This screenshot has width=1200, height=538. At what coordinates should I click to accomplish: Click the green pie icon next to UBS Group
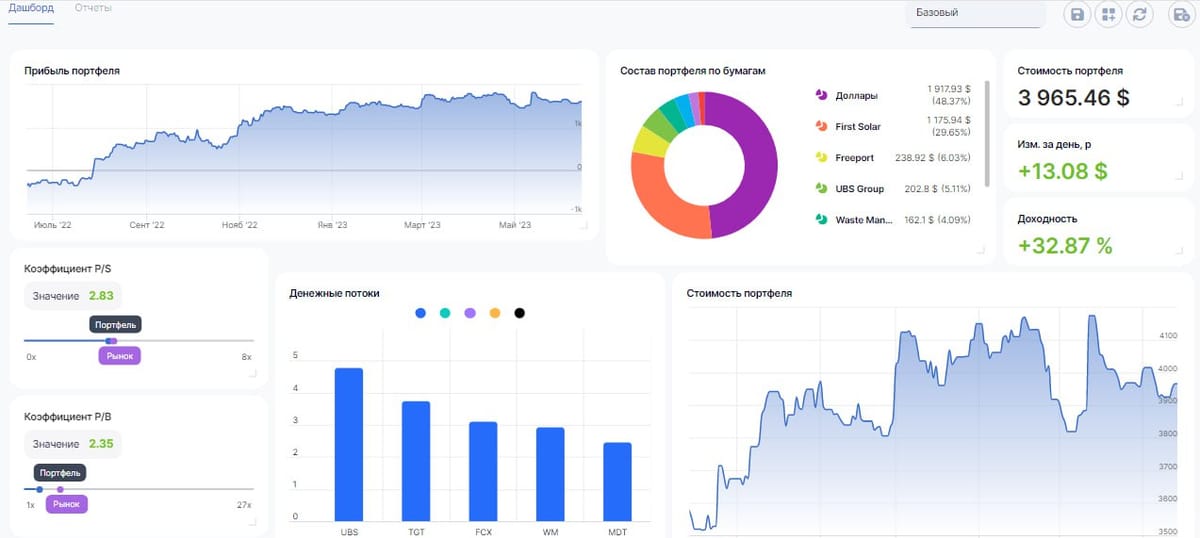click(x=821, y=188)
